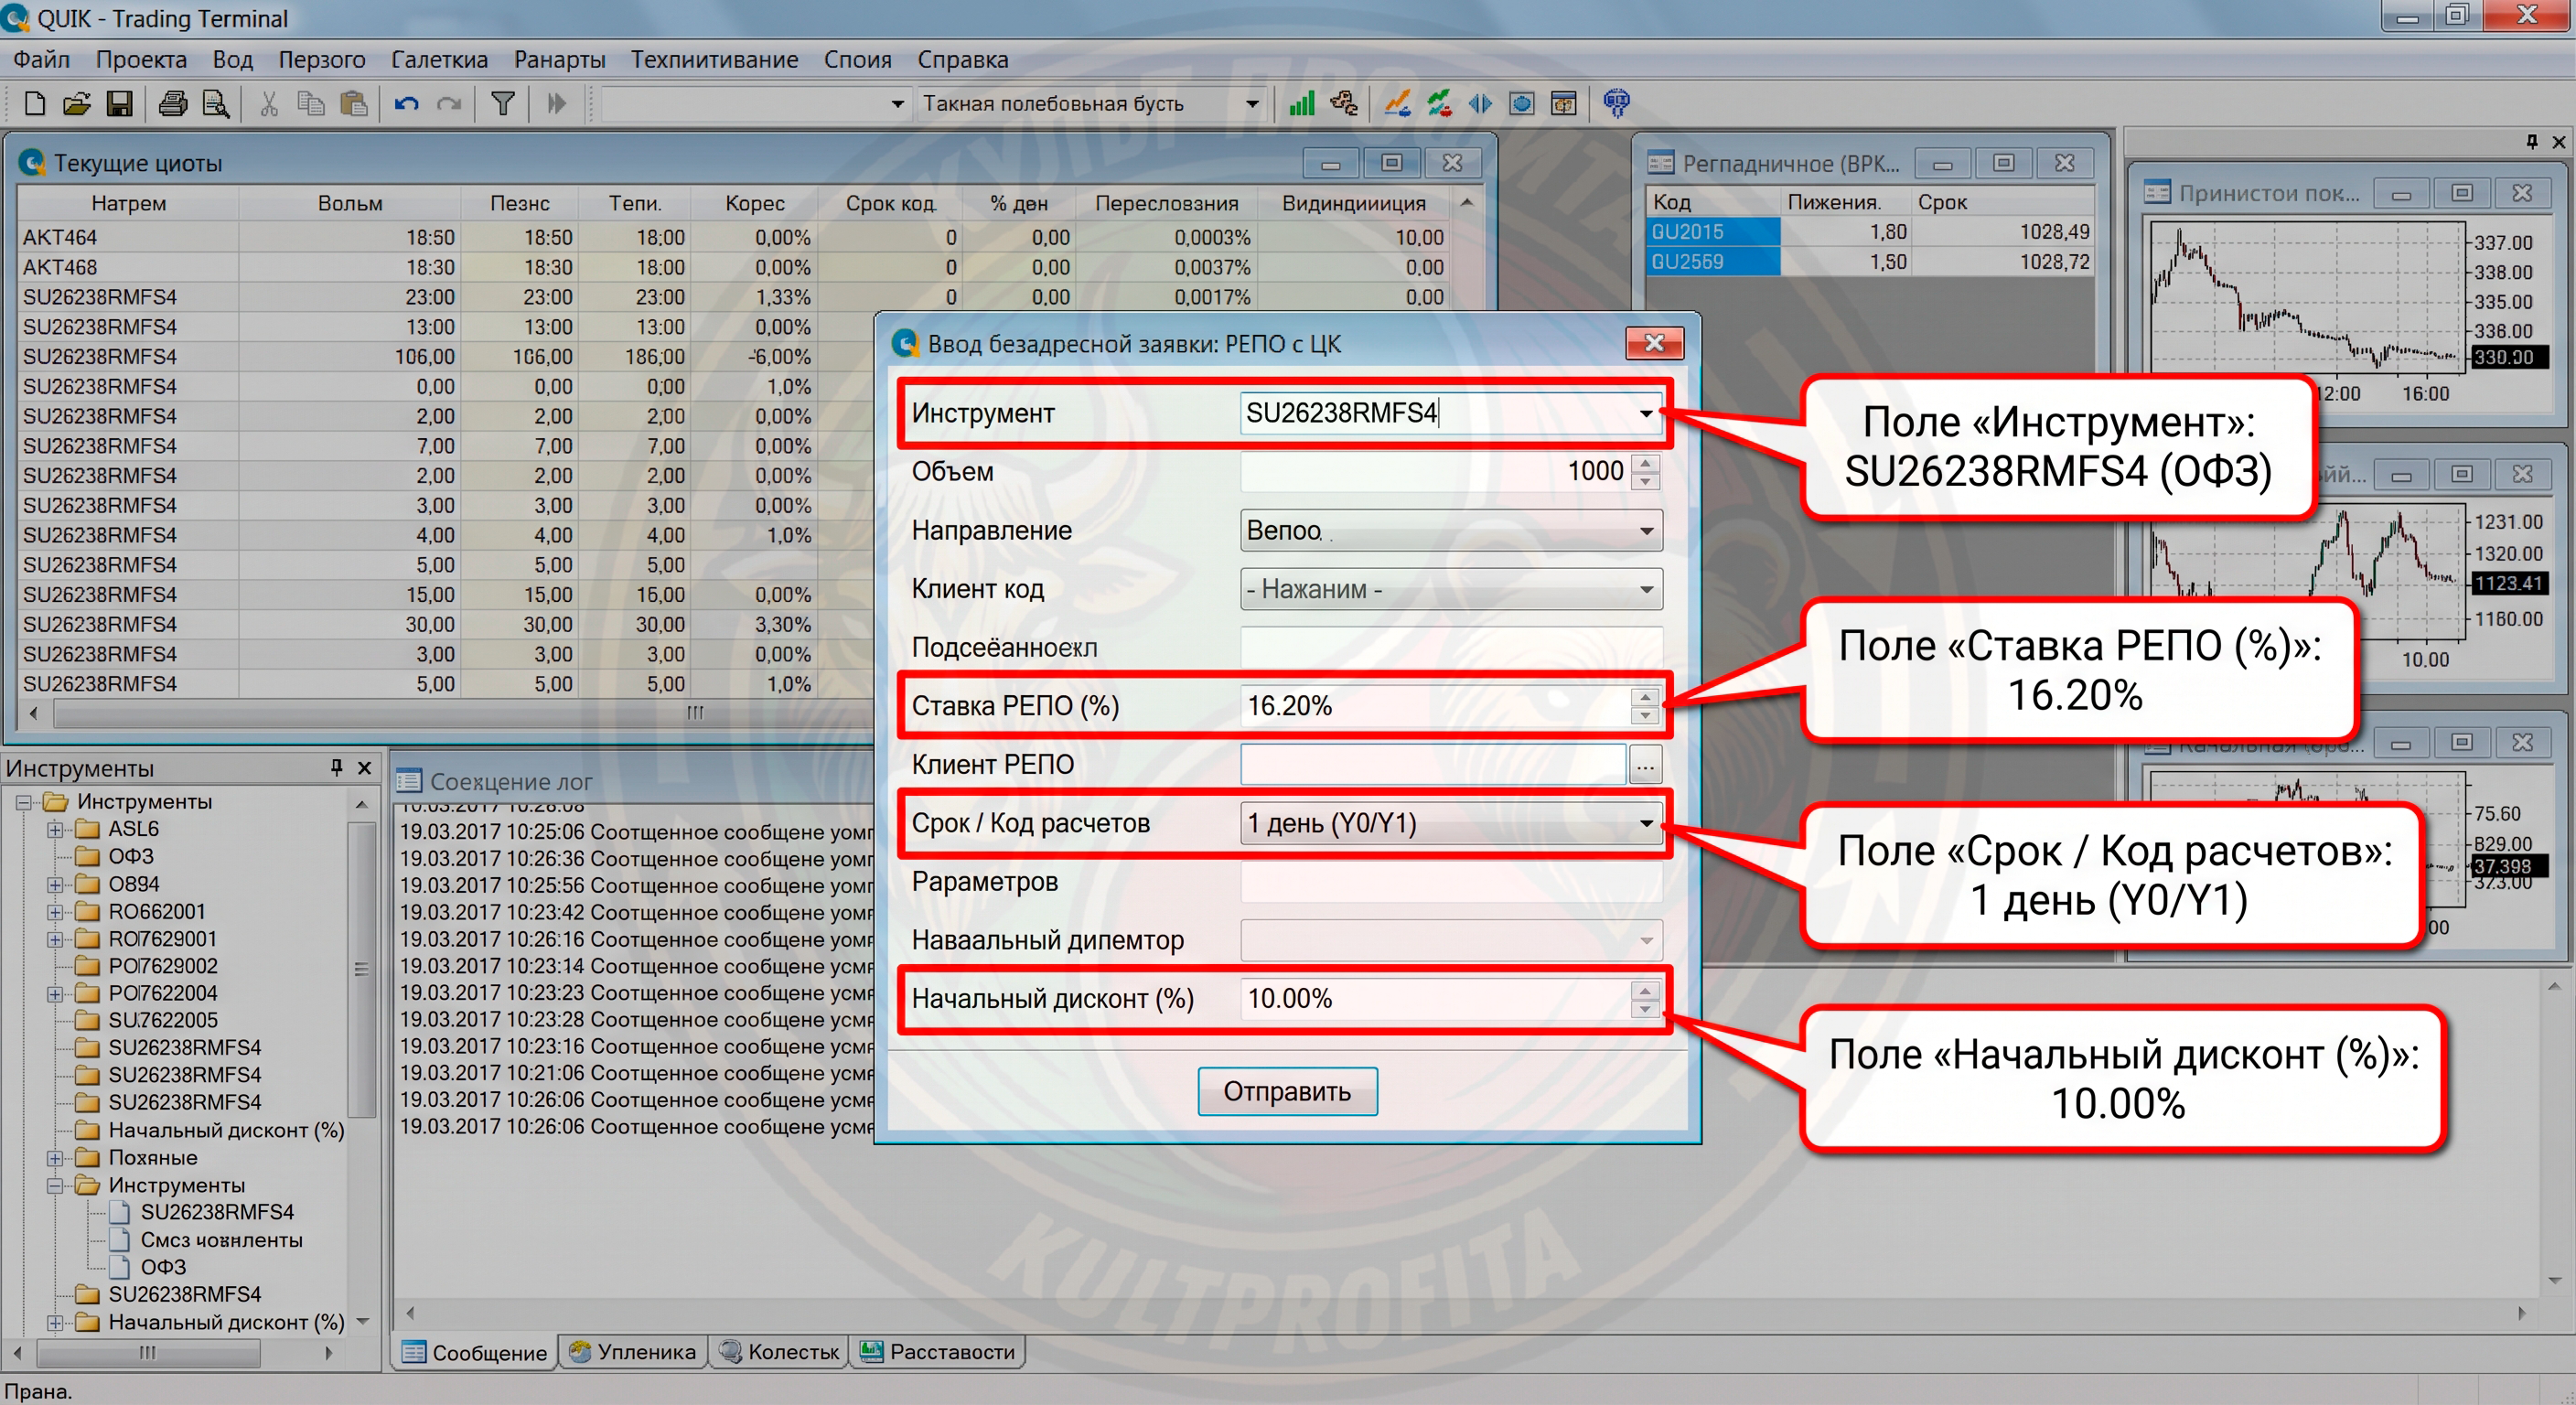The height and width of the screenshot is (1405, 2576).
Task: Switch to the Сообщение tab
Action: 475,1352
